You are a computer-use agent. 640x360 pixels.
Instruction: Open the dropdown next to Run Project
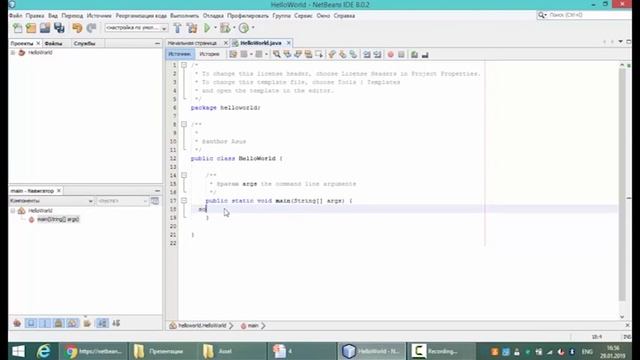click(x=215, y=28)
